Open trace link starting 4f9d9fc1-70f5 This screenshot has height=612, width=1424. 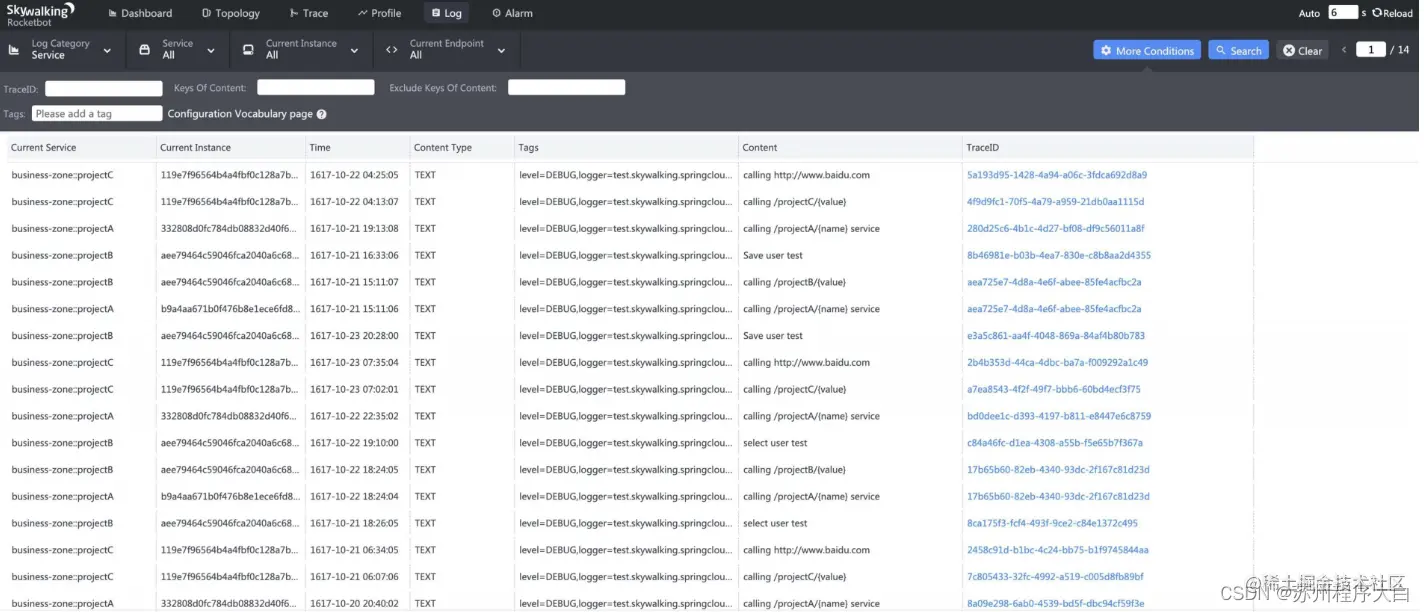[1056, 202]
